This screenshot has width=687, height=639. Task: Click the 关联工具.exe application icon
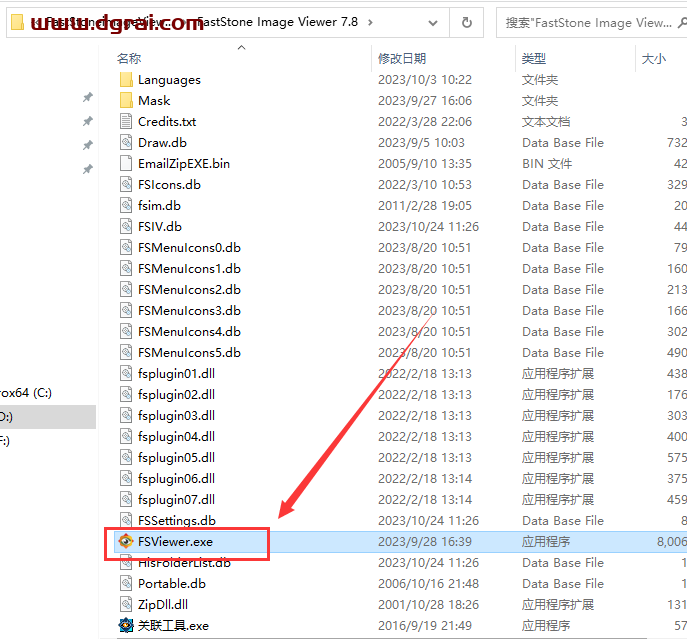point(126,625)
